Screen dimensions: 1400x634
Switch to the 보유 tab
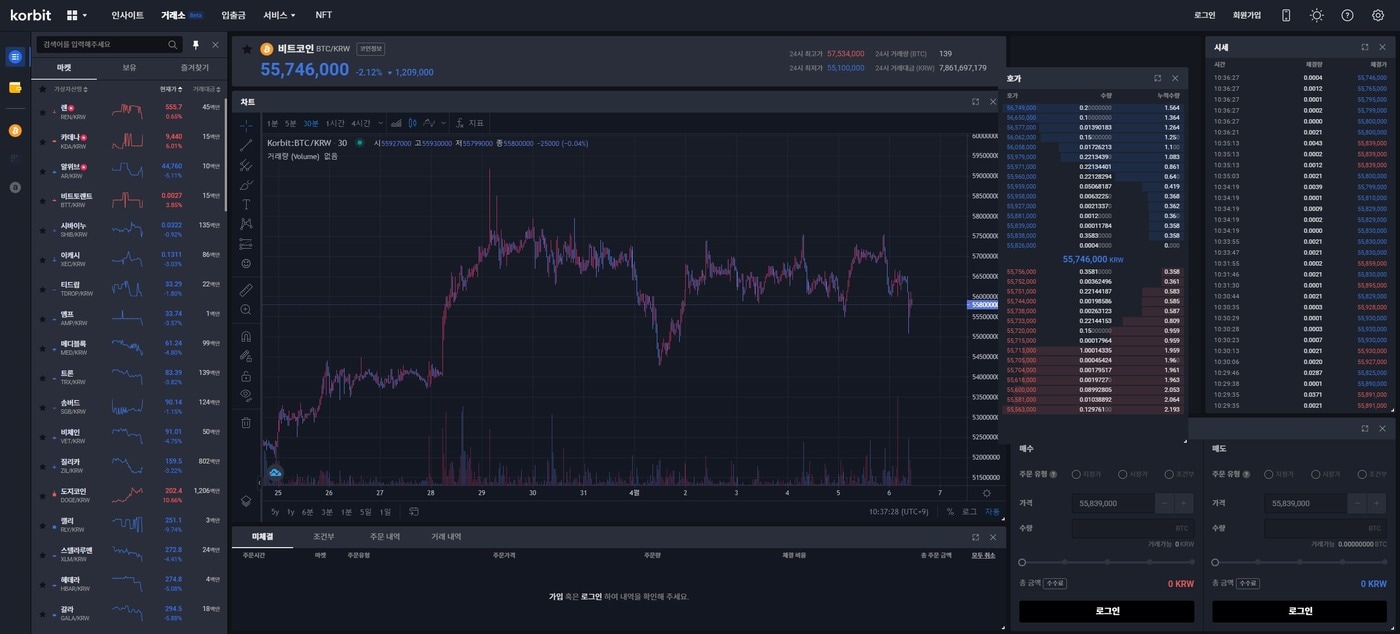pos(129,68)
